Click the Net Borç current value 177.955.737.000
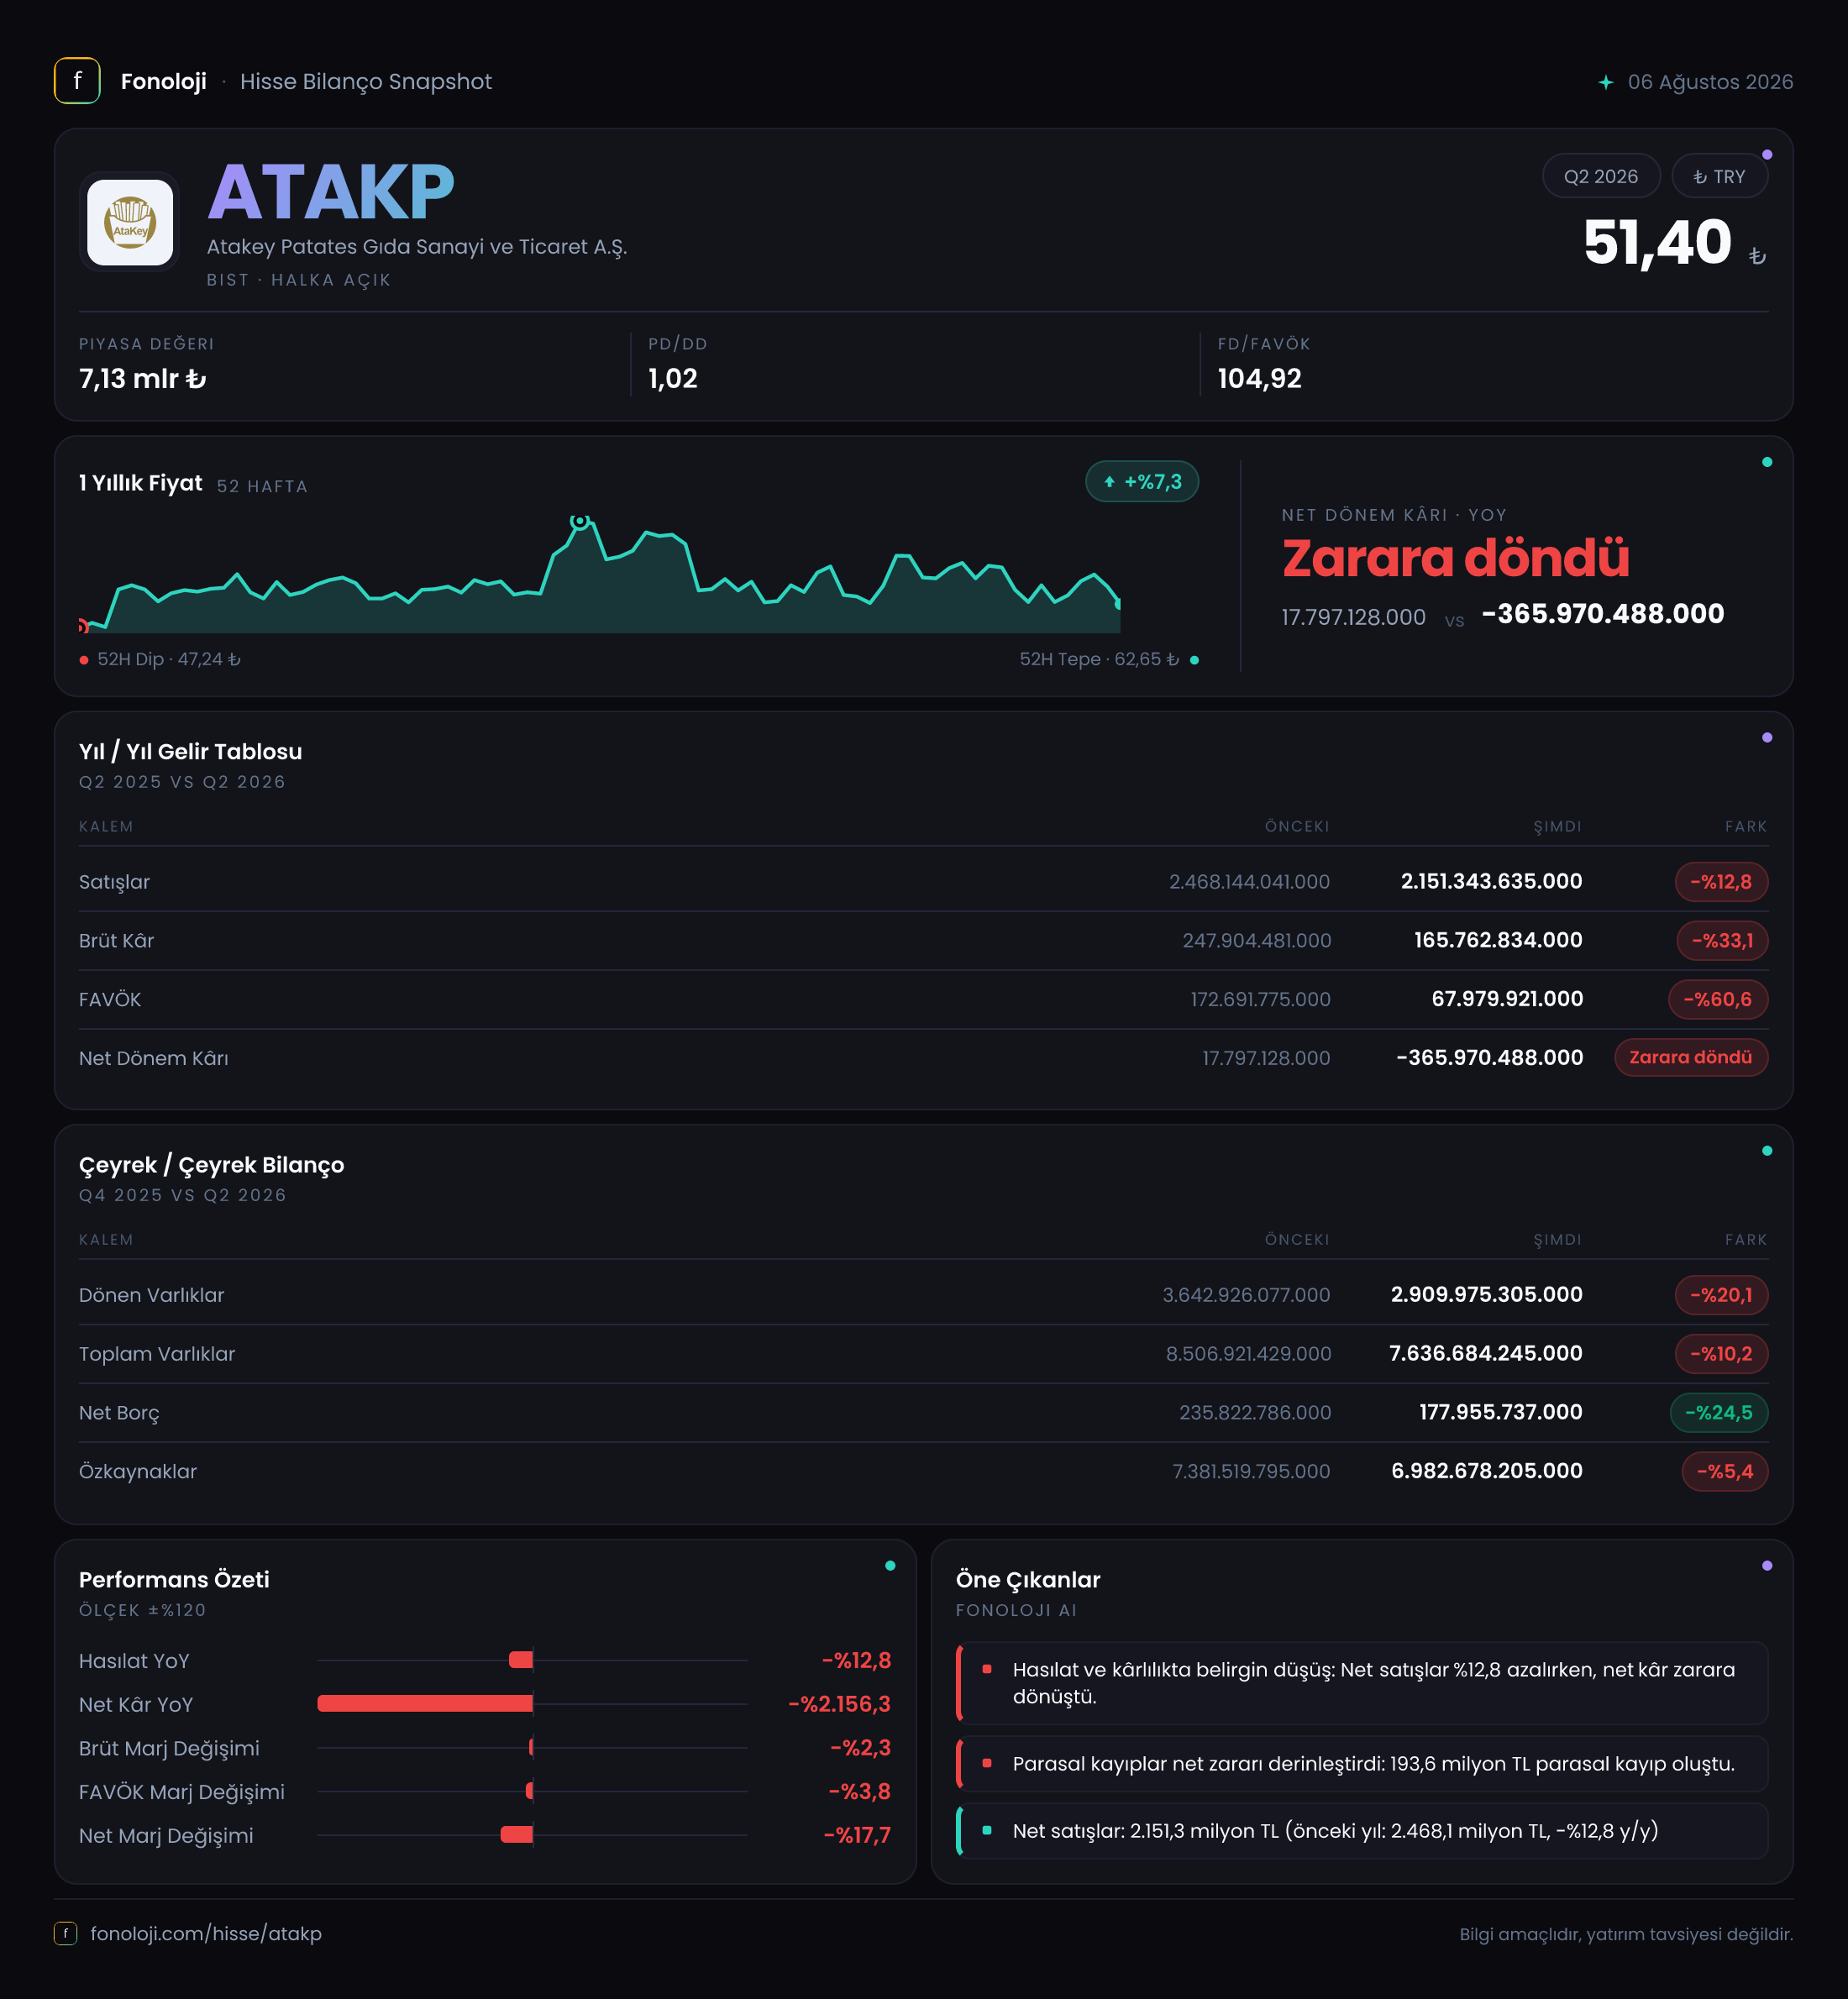 1501,1413
